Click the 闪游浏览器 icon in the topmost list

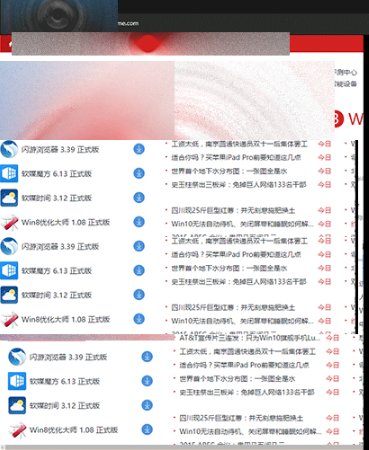point(9,149)
